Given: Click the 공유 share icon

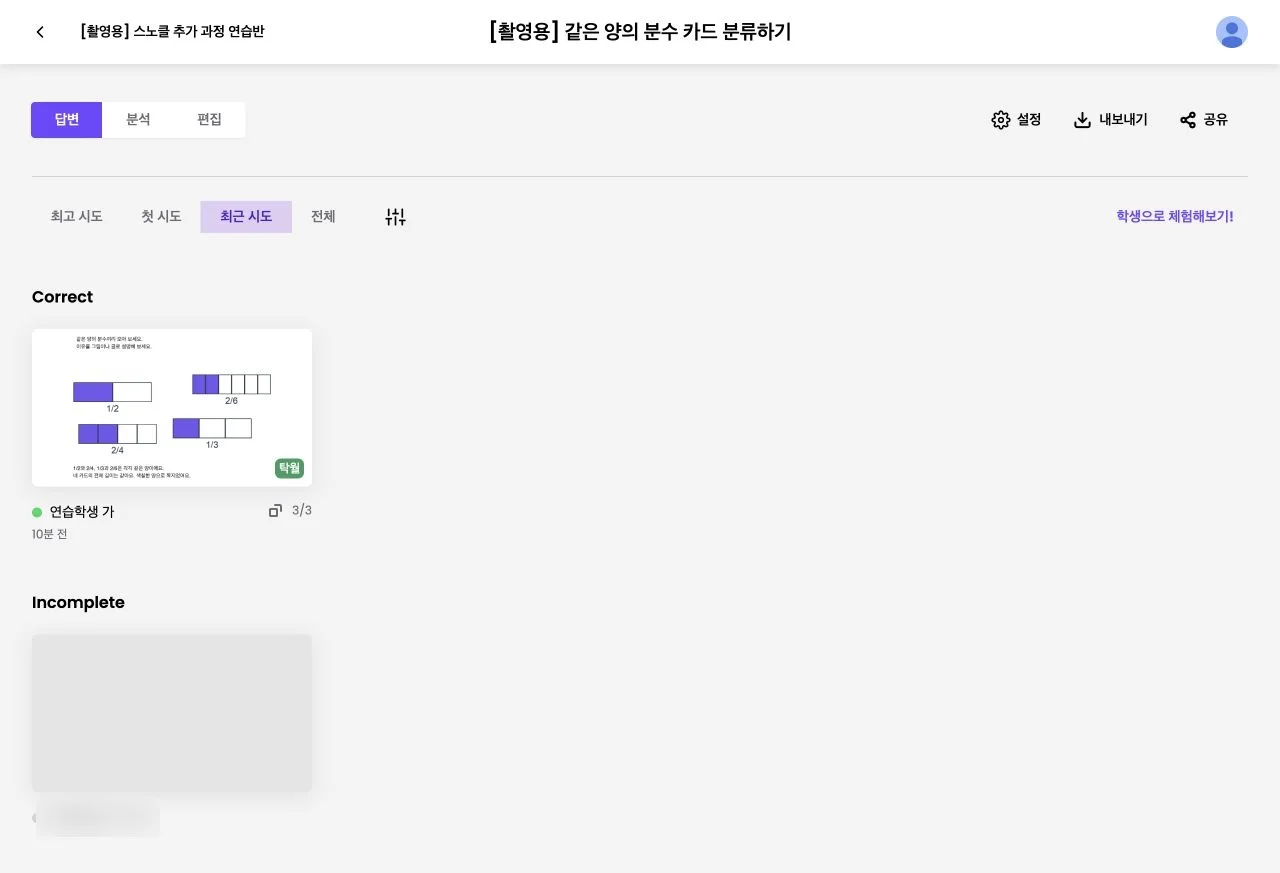Looking at the screenshot, I should pos(1188,120).
